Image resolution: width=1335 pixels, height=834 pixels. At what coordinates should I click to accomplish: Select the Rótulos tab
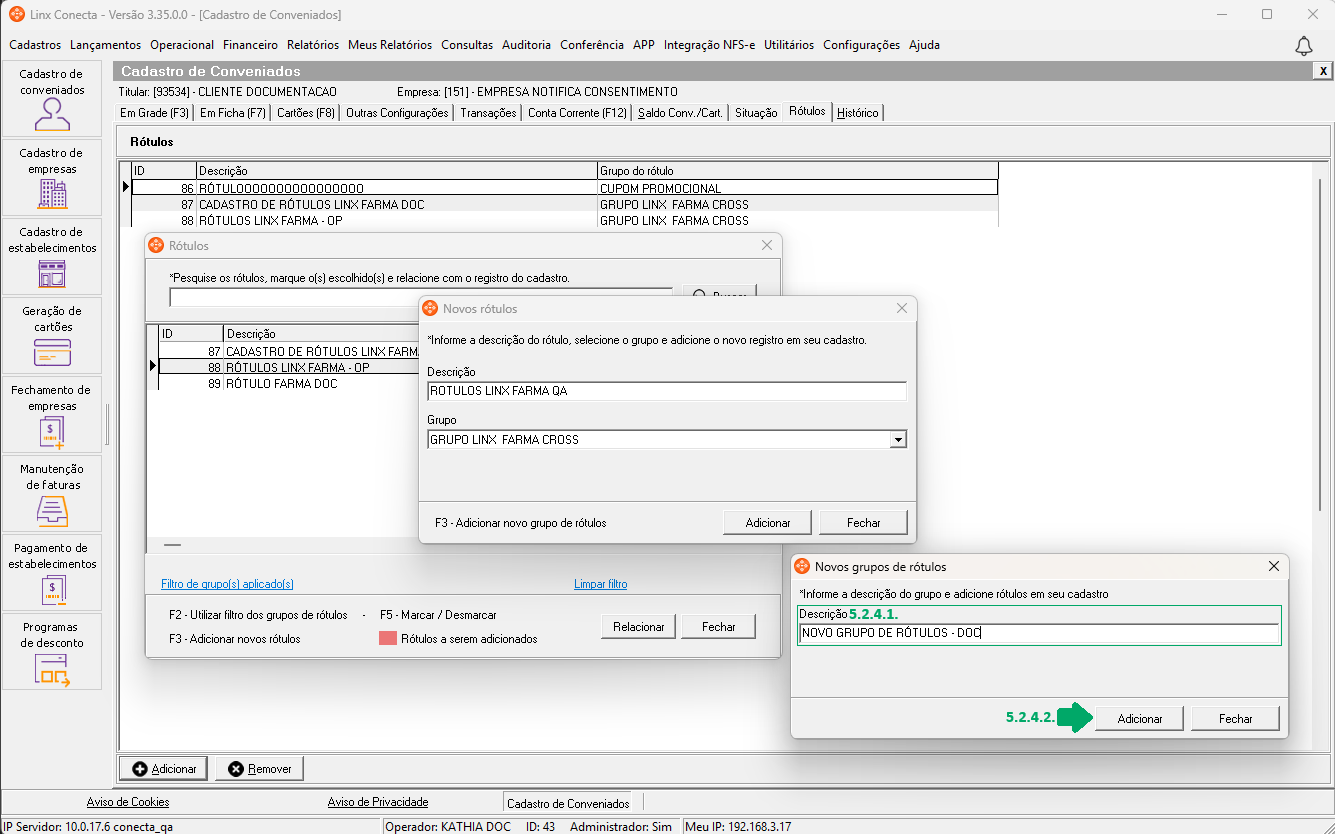807,111
